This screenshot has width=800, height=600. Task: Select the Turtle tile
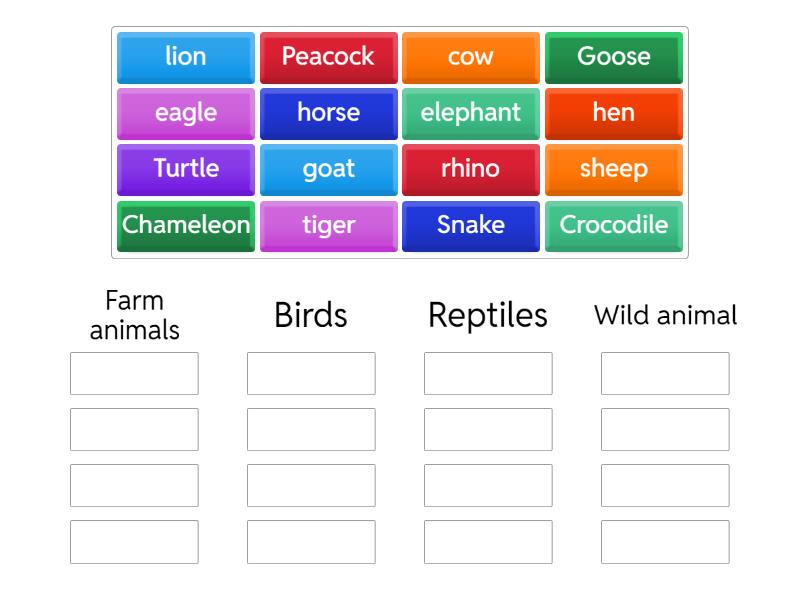click(x=185, y=169)
